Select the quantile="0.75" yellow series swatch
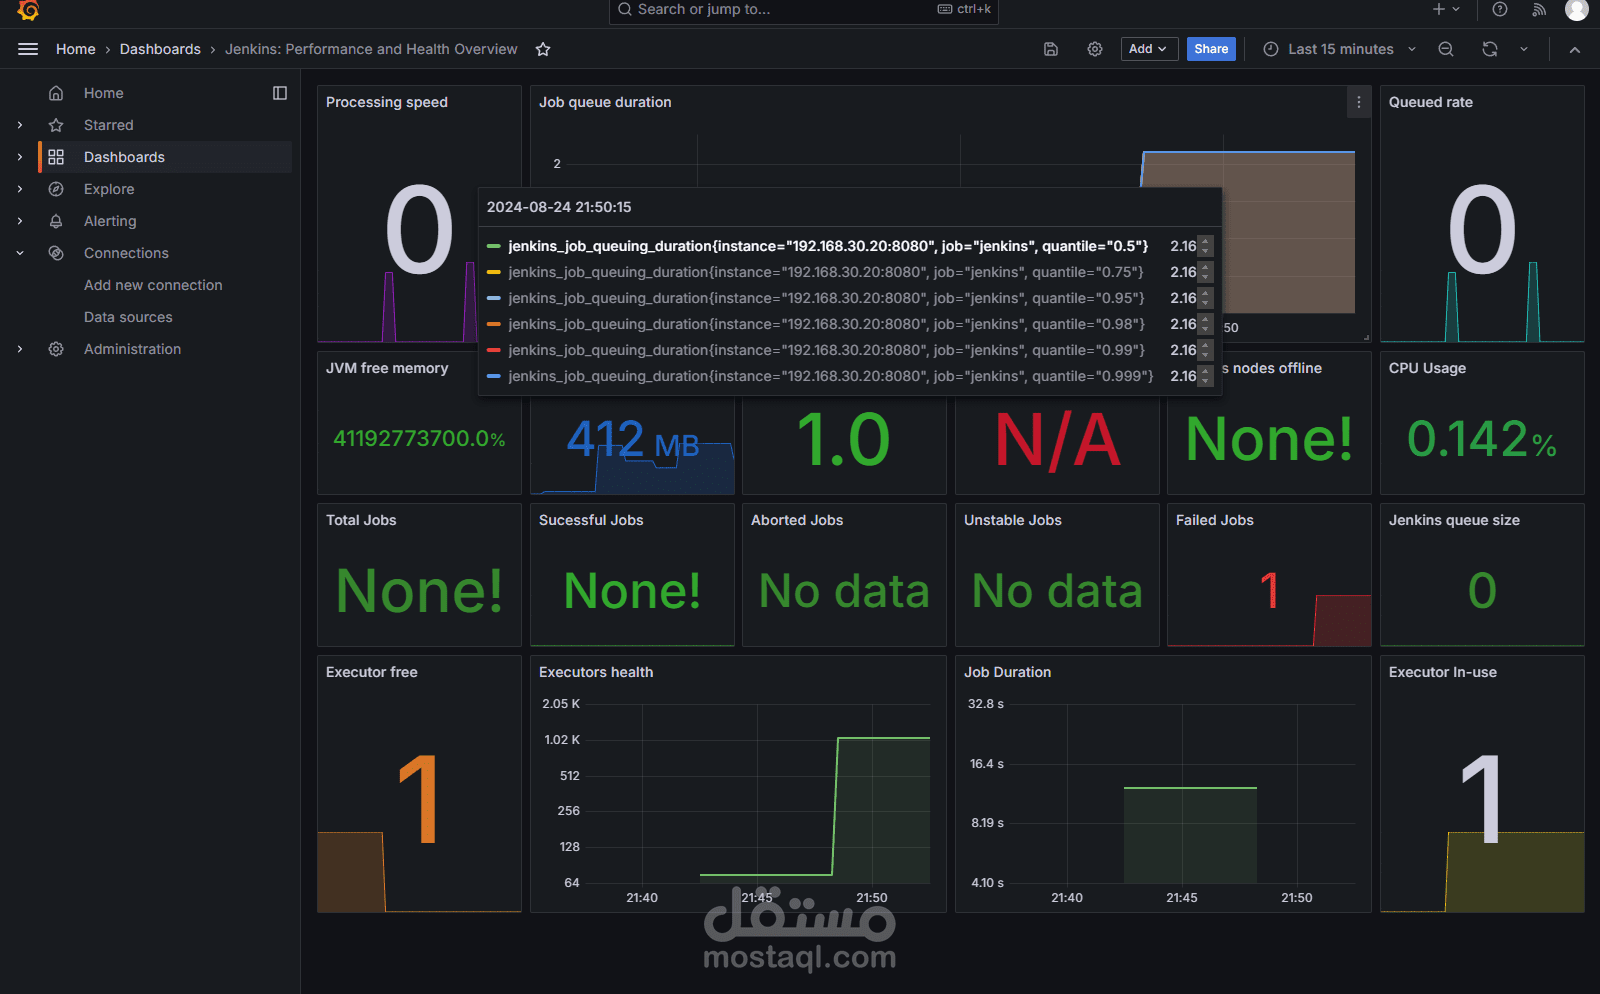Screen dimensions: 1600x994 coord(494,272)
